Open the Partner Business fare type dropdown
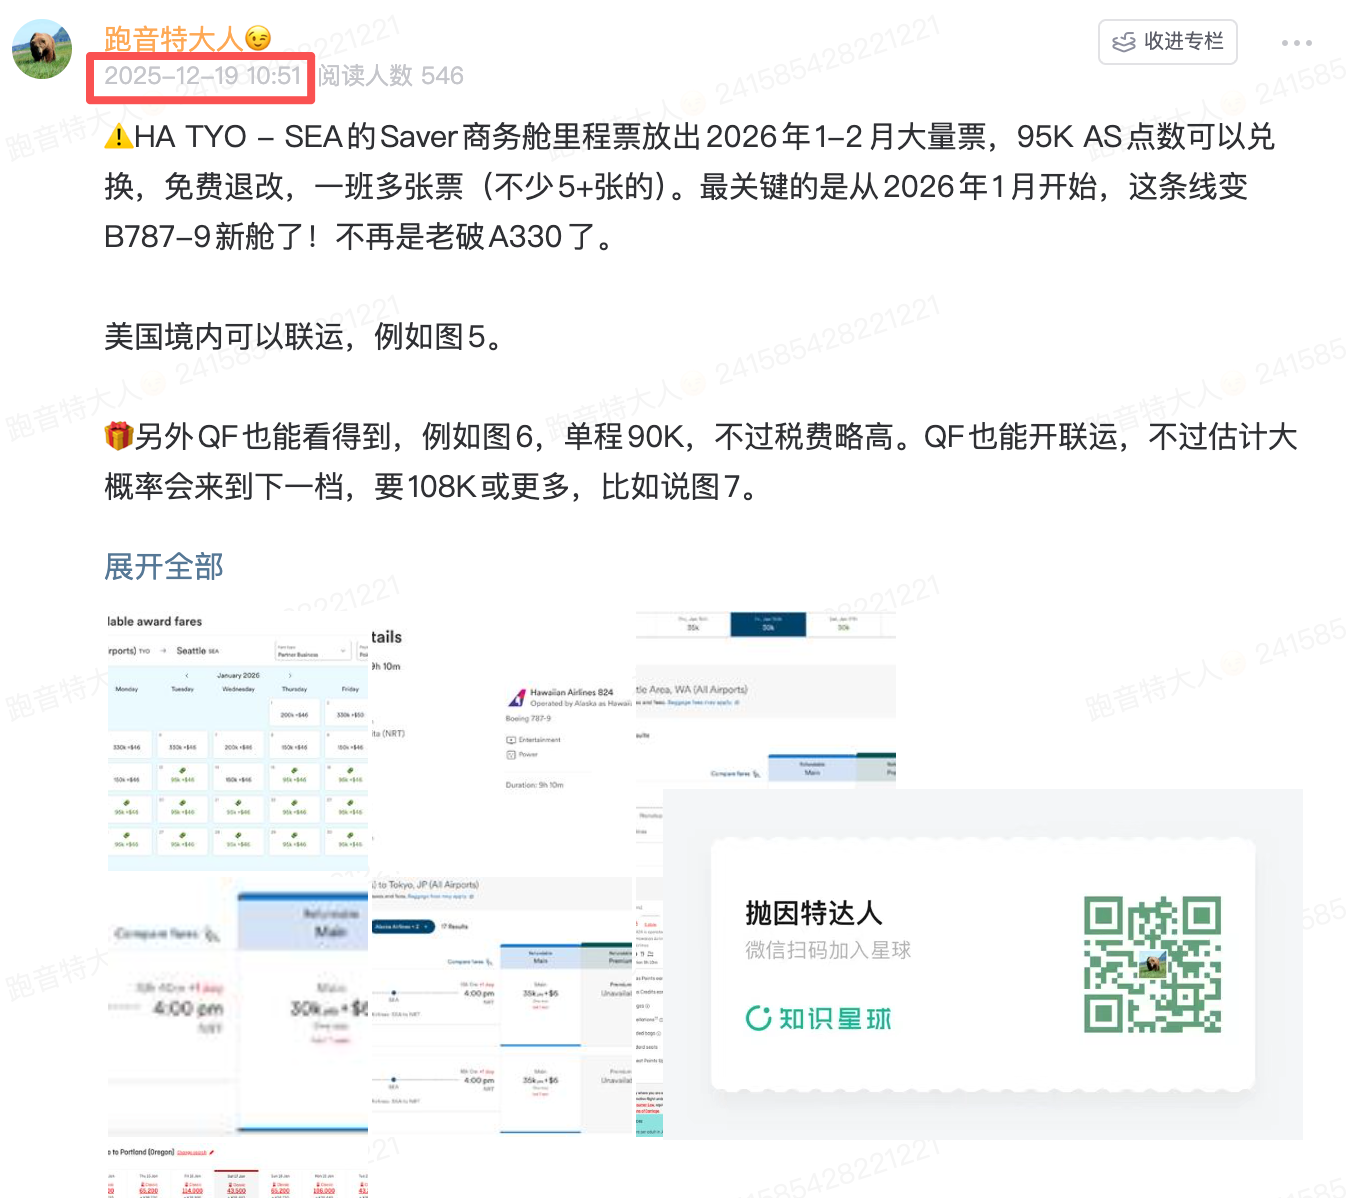The width and height of the screenshot is (1346, 1198). (x=313, y=651)
